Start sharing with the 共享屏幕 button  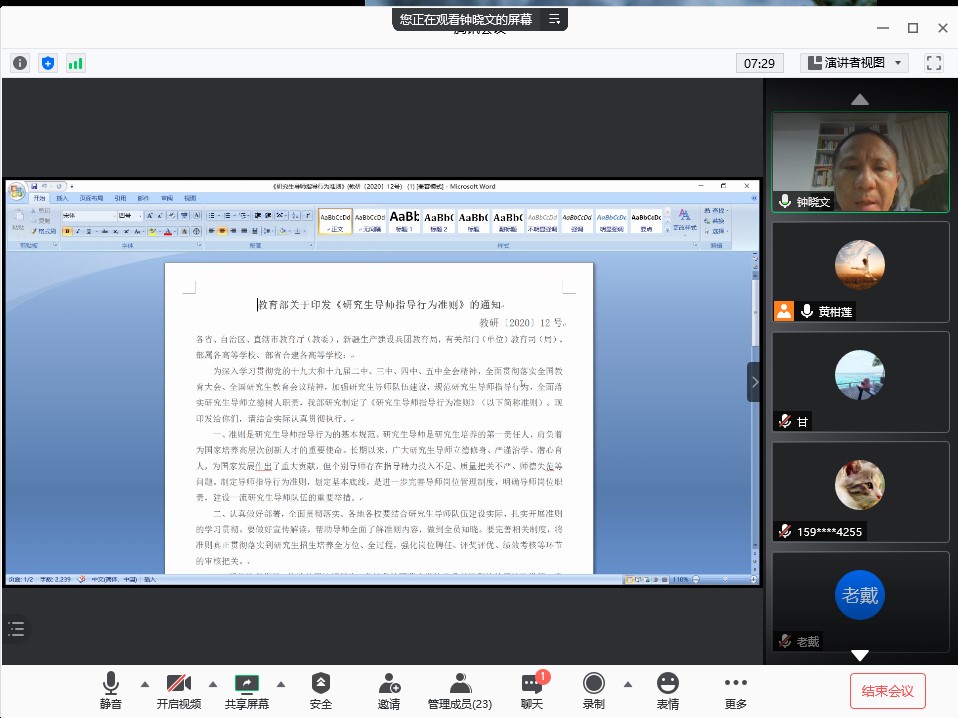(246, 690)
